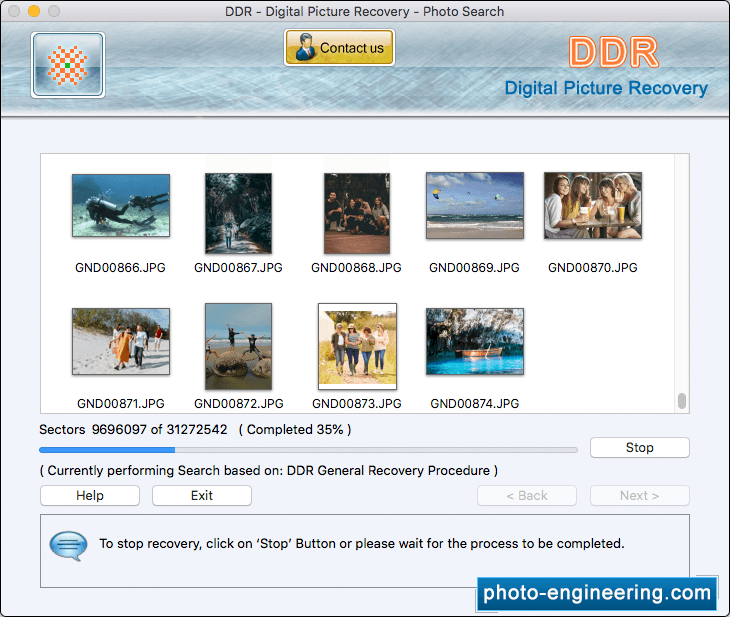The width and height of the screenshot is (730, 617).
Task: Click the GND00873.JPG file name
Action: pyautogui.click(x=357, y=404)
